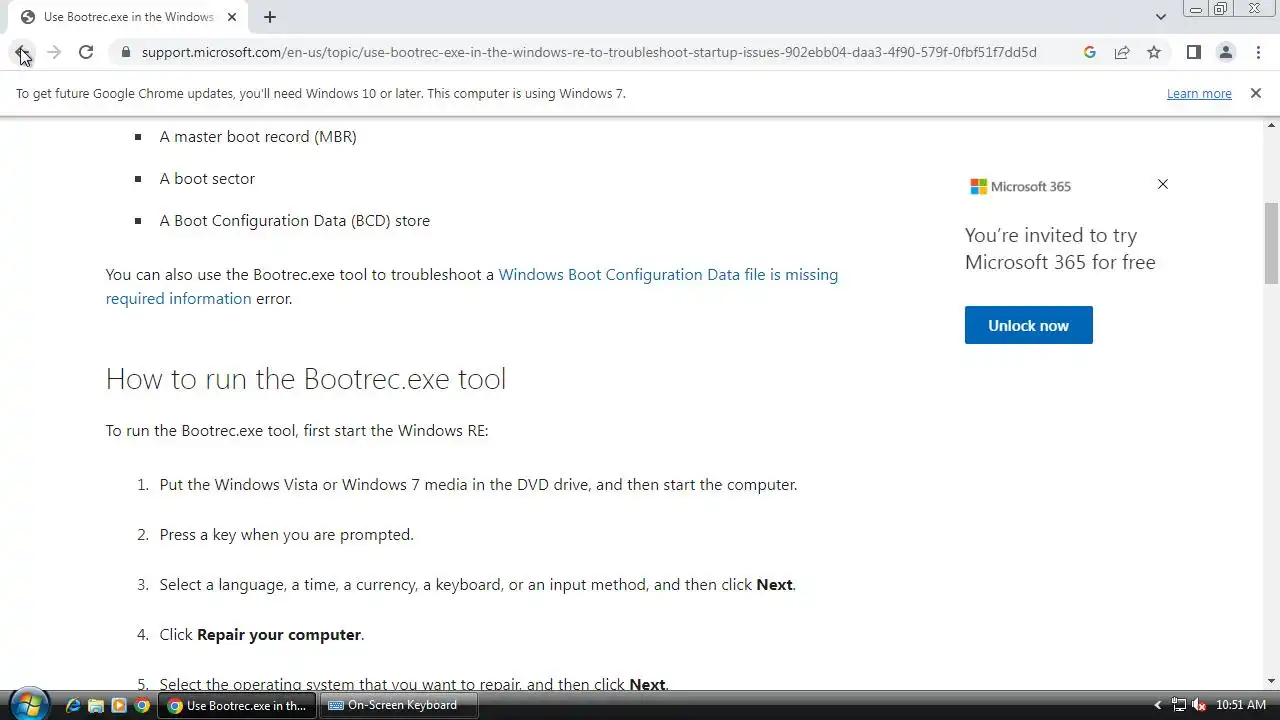Click the Unlock now button
This screenshot has width=1280, height=720.
(x=1029, y=325)
